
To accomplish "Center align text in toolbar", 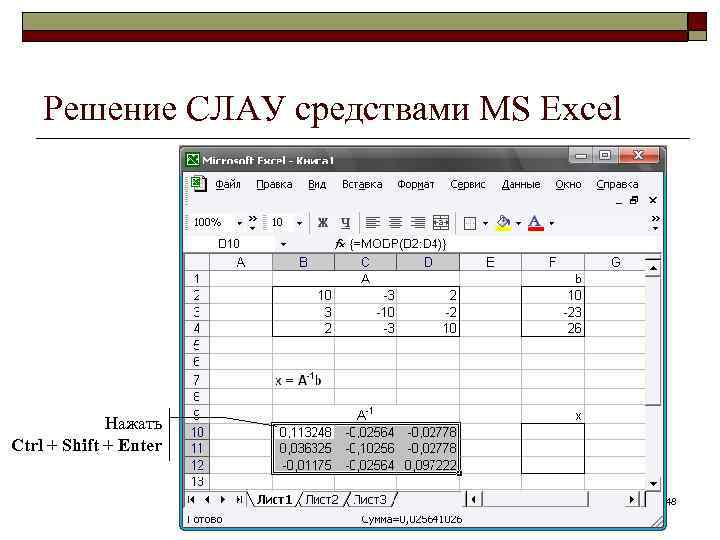I will pyautogui.click(x=395, y=223).
